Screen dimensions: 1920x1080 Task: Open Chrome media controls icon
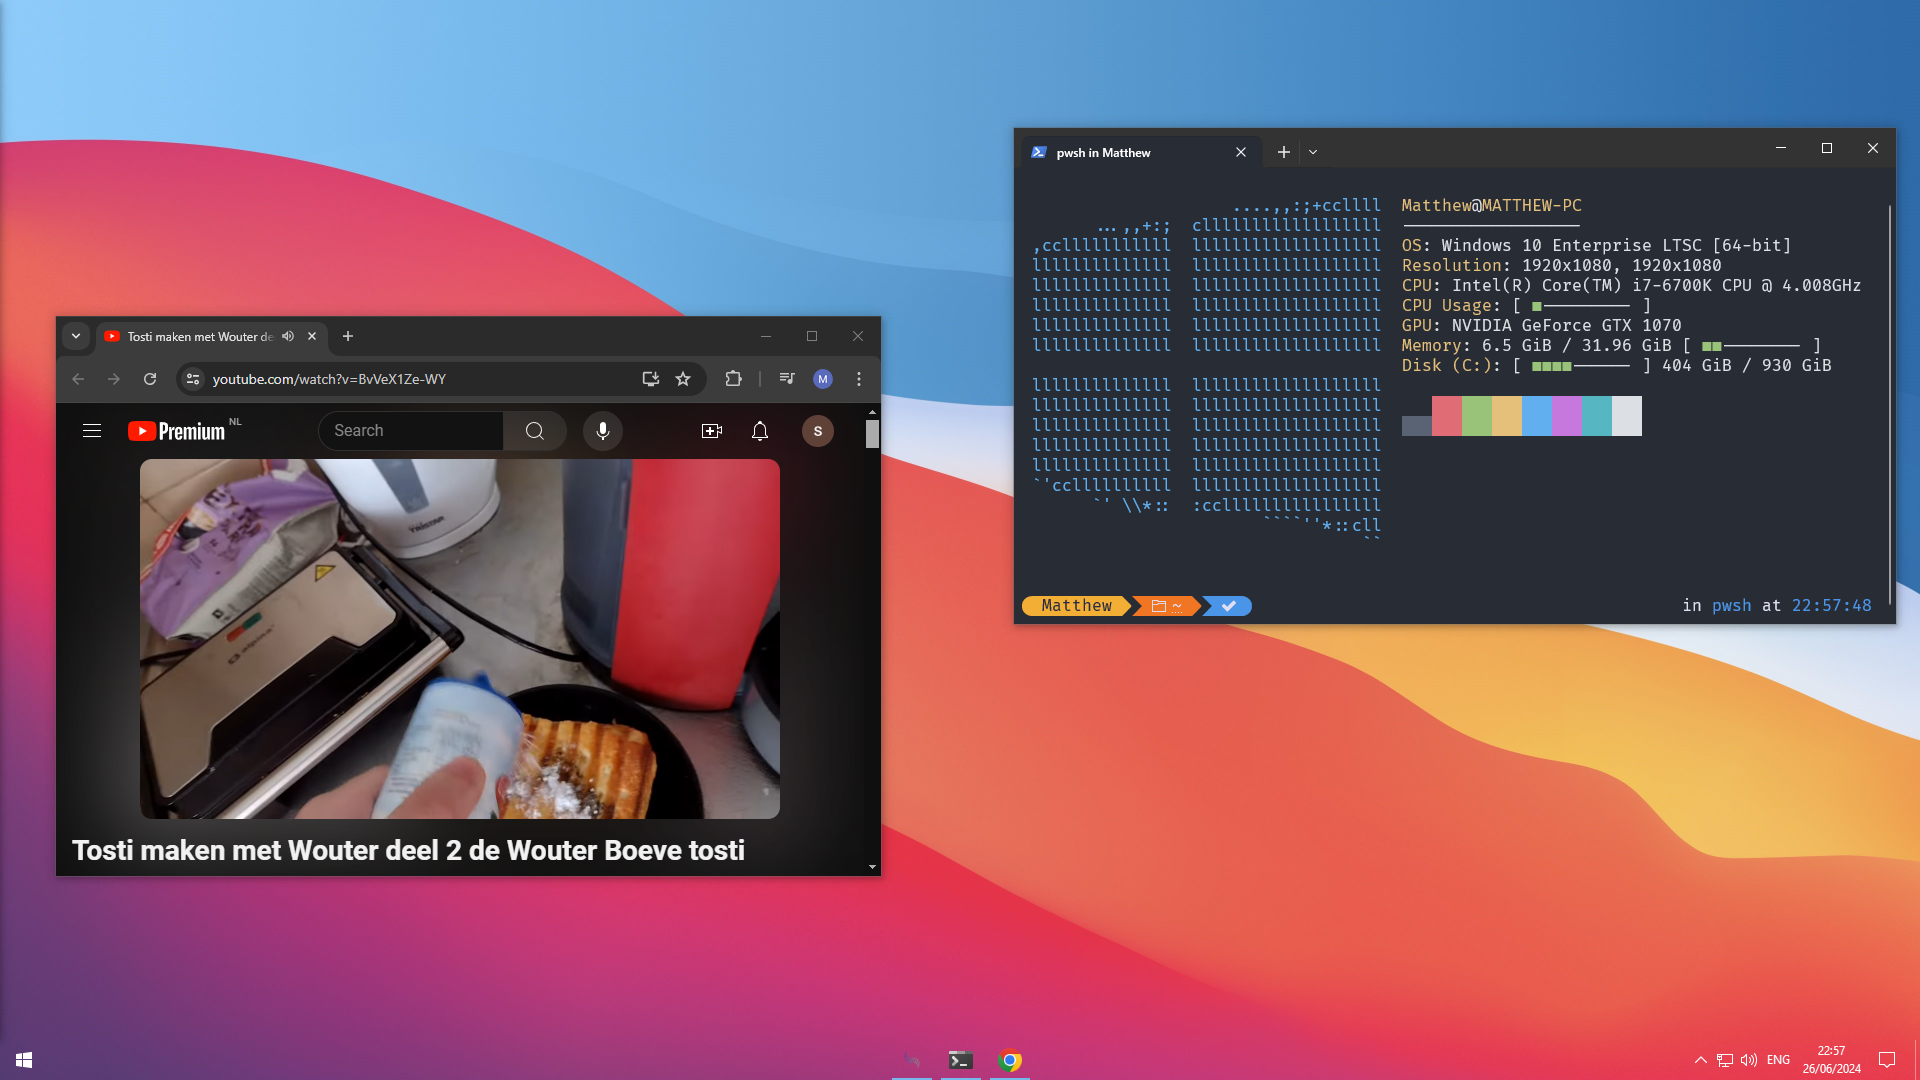click(x=787, y=379)
